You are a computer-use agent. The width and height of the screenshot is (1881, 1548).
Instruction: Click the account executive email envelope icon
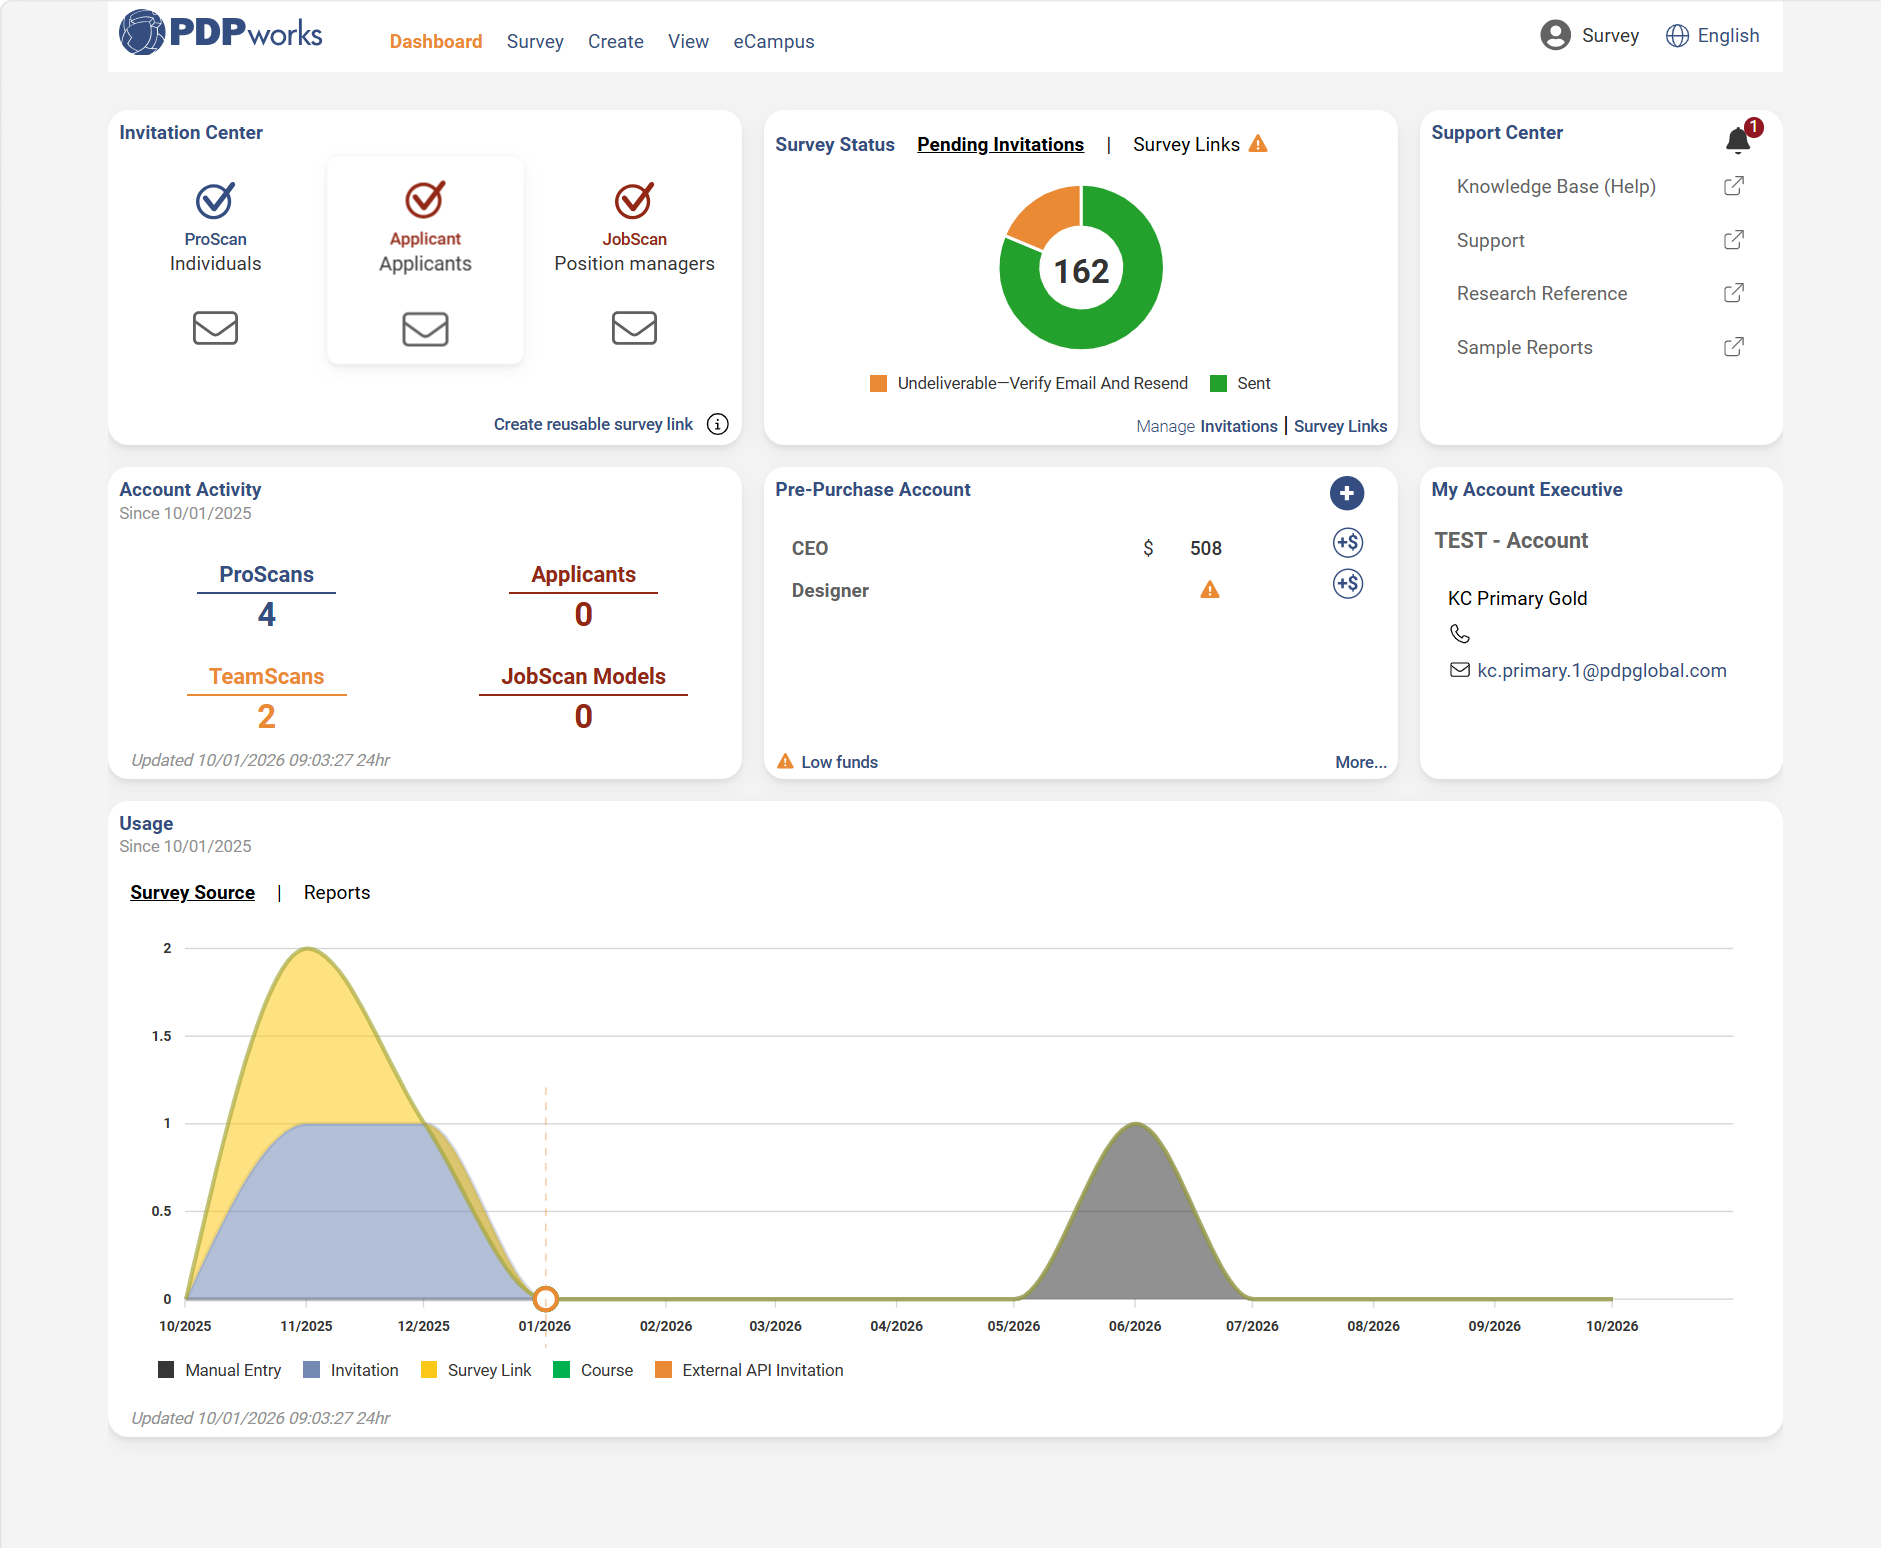[x=1460, y=670]
